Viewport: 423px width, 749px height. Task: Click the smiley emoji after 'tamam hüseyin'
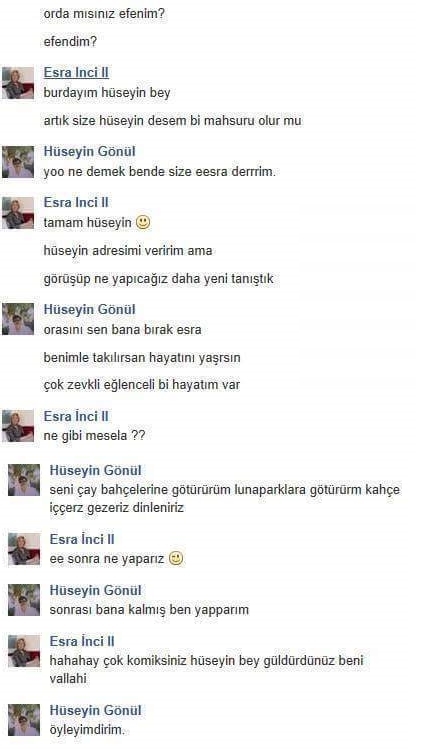(143, 222)
